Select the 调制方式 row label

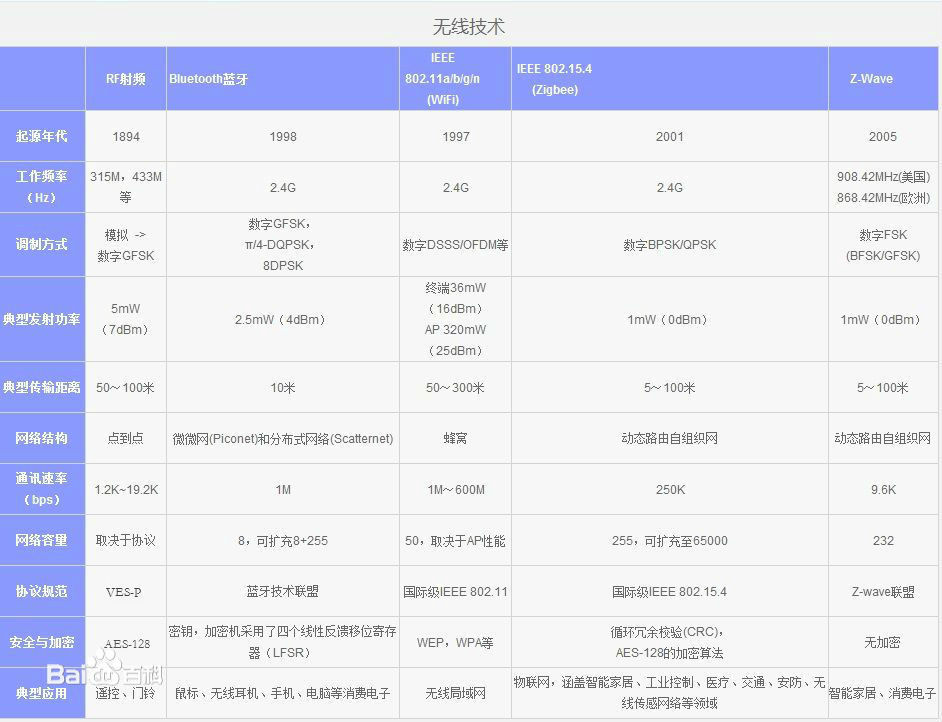tap(43, 243)
